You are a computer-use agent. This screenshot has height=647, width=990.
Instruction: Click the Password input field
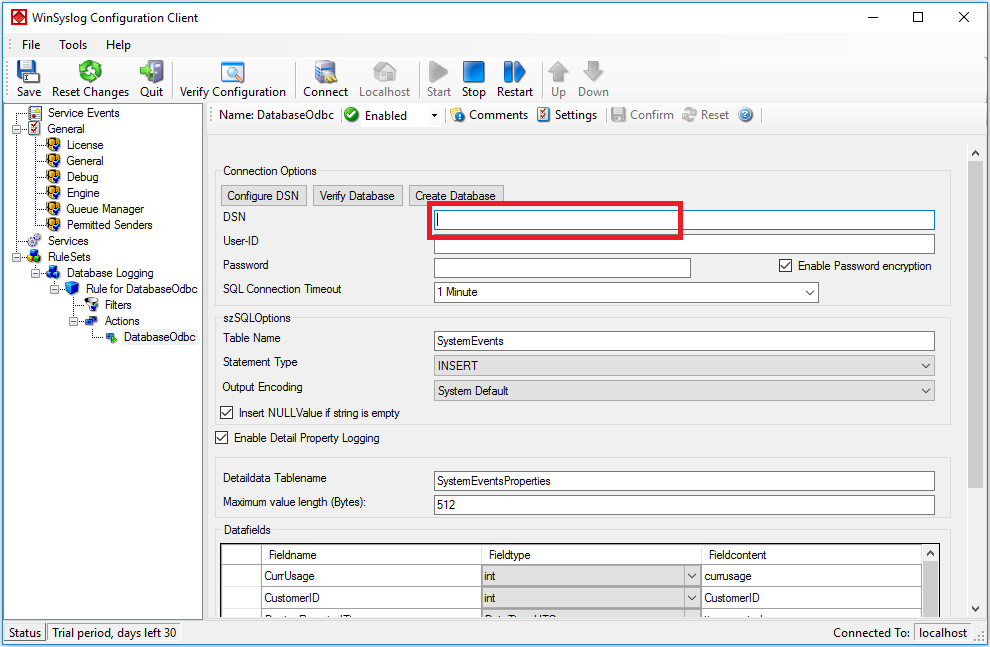pos(562,268)
